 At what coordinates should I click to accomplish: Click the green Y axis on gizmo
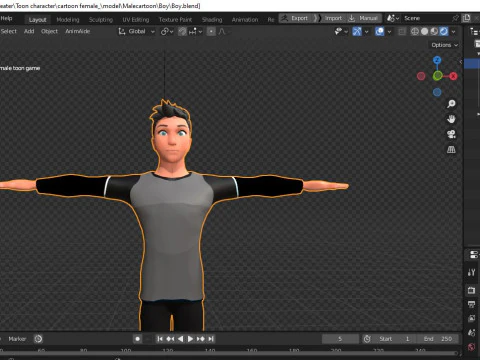pyautogui.click(x=438, y=76)
